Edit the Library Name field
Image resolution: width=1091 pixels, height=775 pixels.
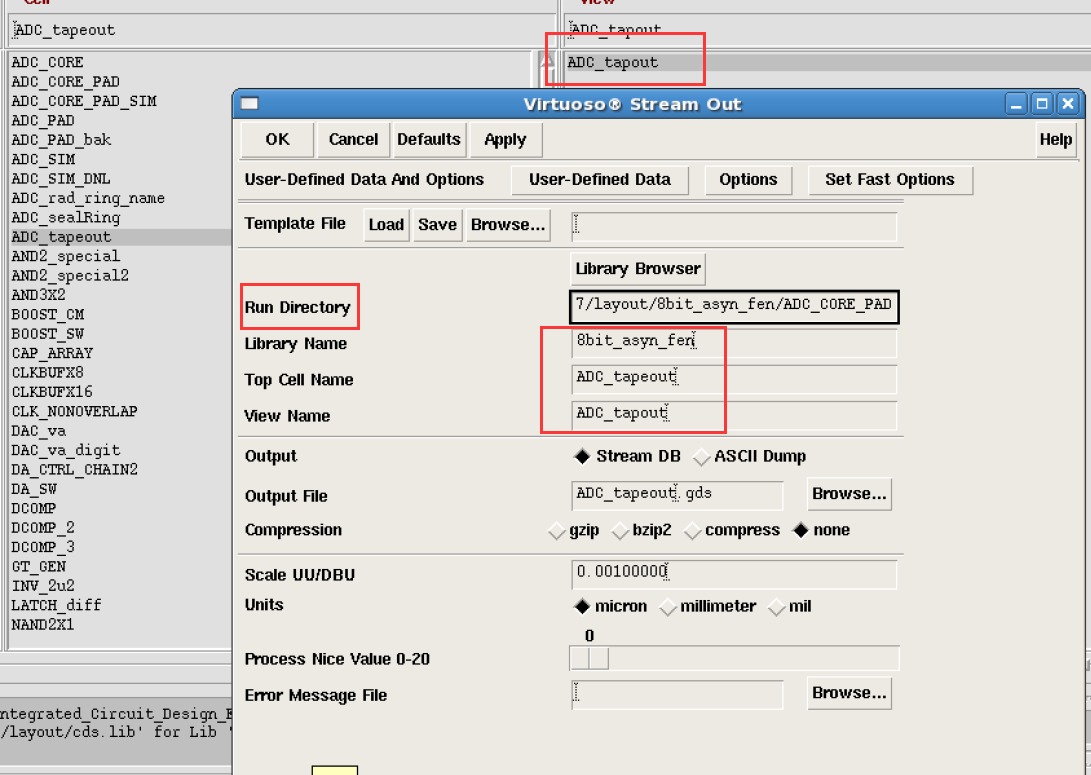pyautogui.click(x=734, y=343)
